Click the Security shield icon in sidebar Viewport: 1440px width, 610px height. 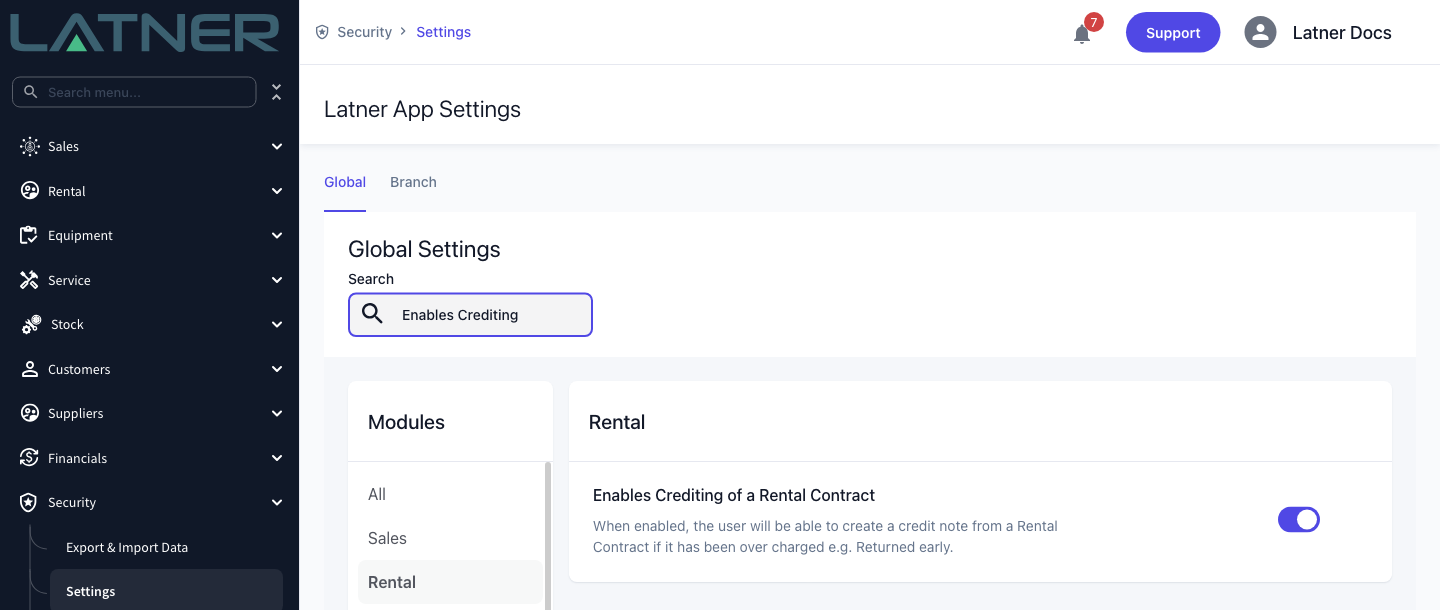pos(30,502)
